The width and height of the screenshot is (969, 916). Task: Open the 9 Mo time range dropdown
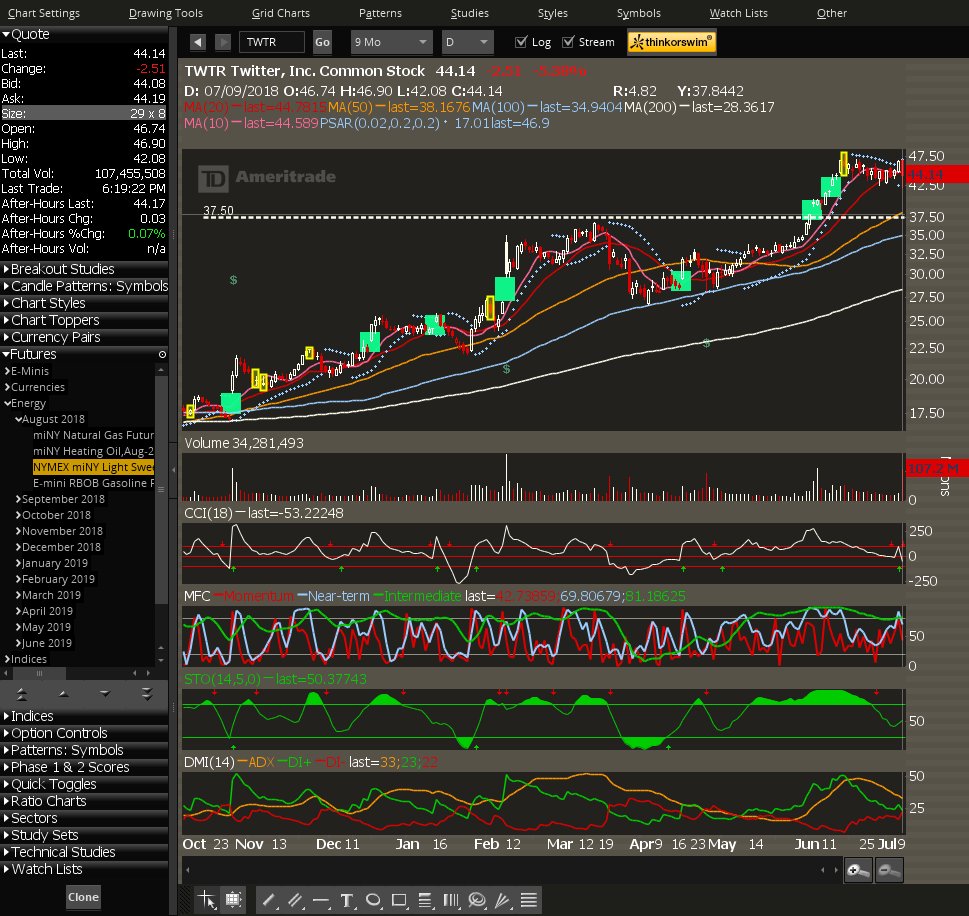coord(389,42)
